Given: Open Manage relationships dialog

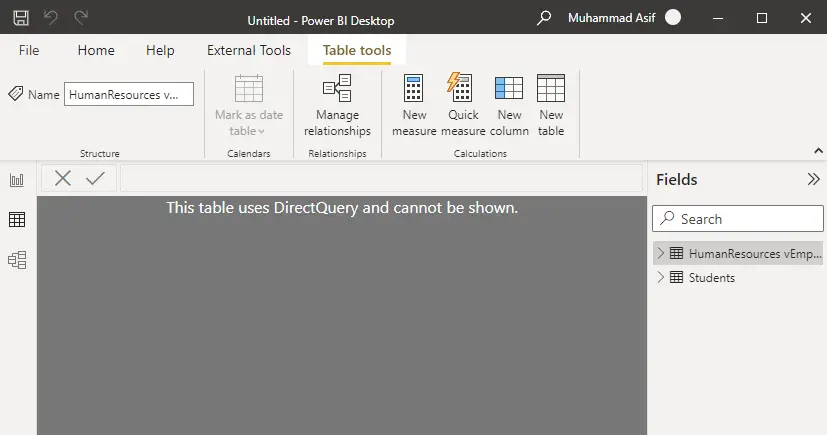Looking at the screenshot, I should tap(338, 106).
